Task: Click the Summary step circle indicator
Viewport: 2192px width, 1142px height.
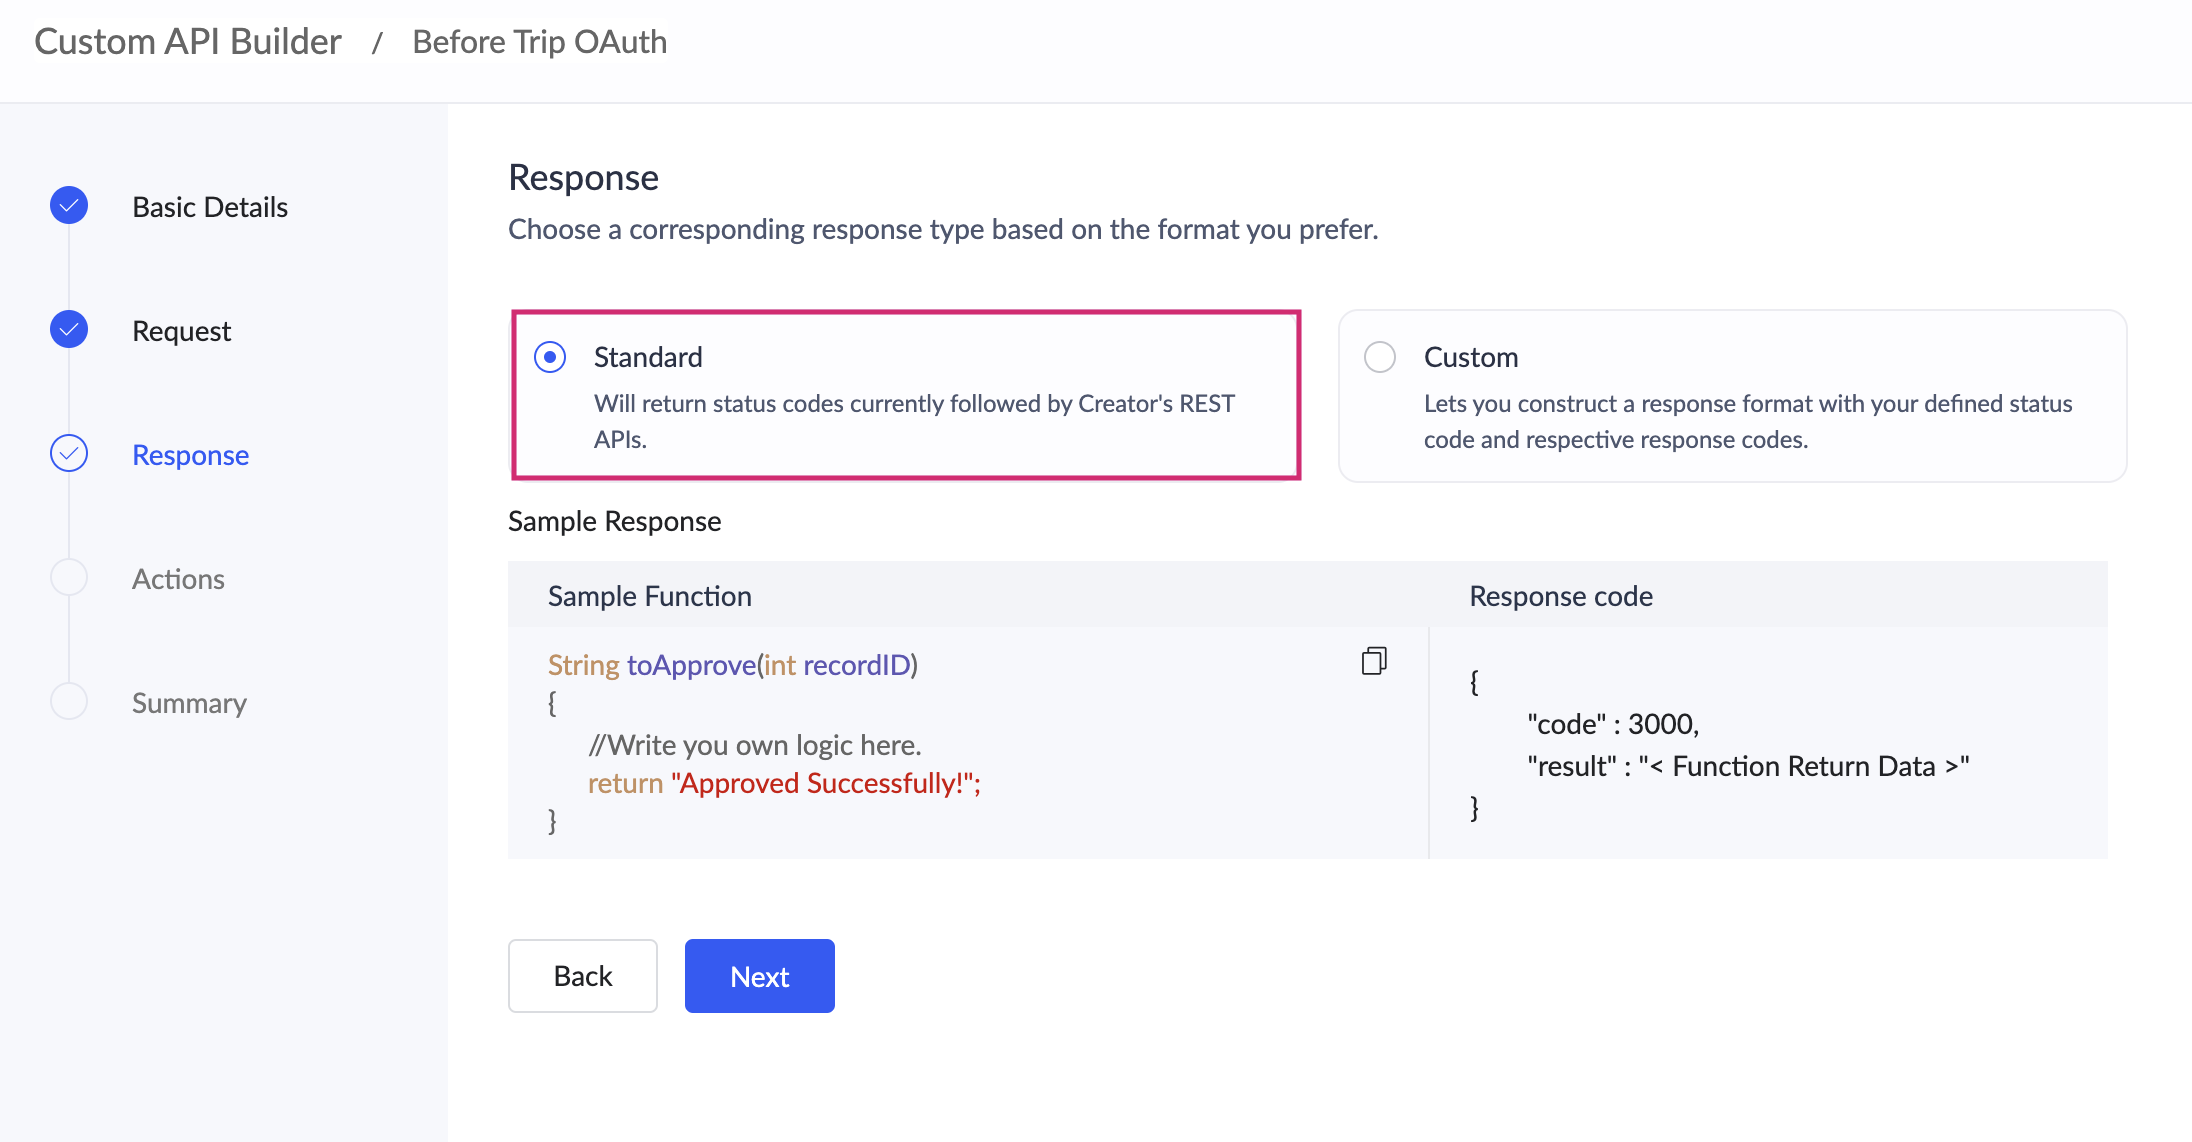Action: (x=69, y=702)
